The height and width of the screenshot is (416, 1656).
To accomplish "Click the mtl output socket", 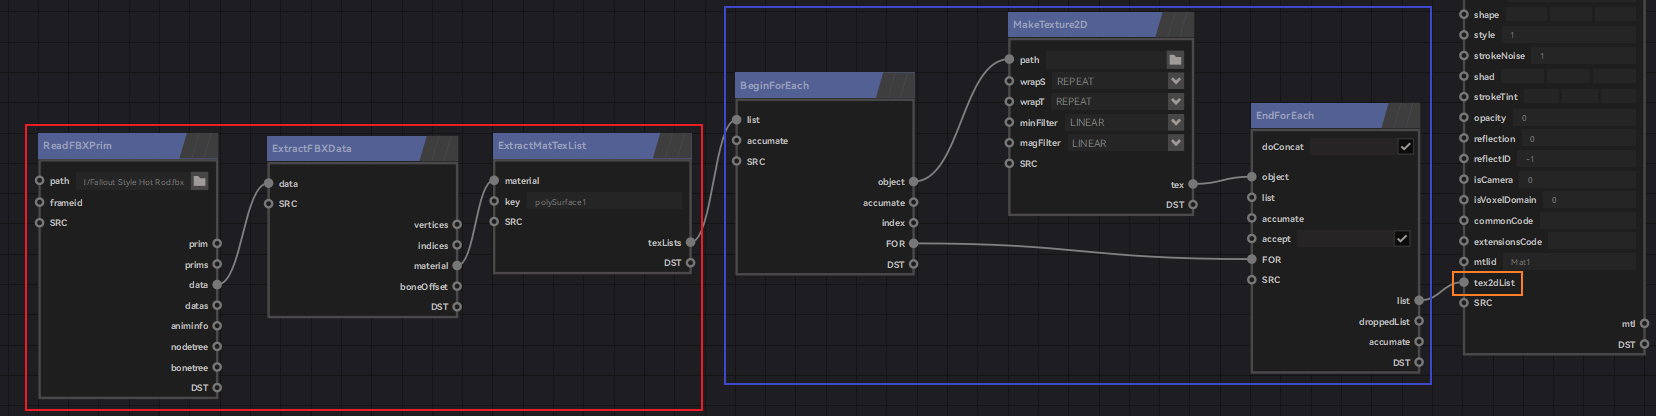I will point(1644,324).
